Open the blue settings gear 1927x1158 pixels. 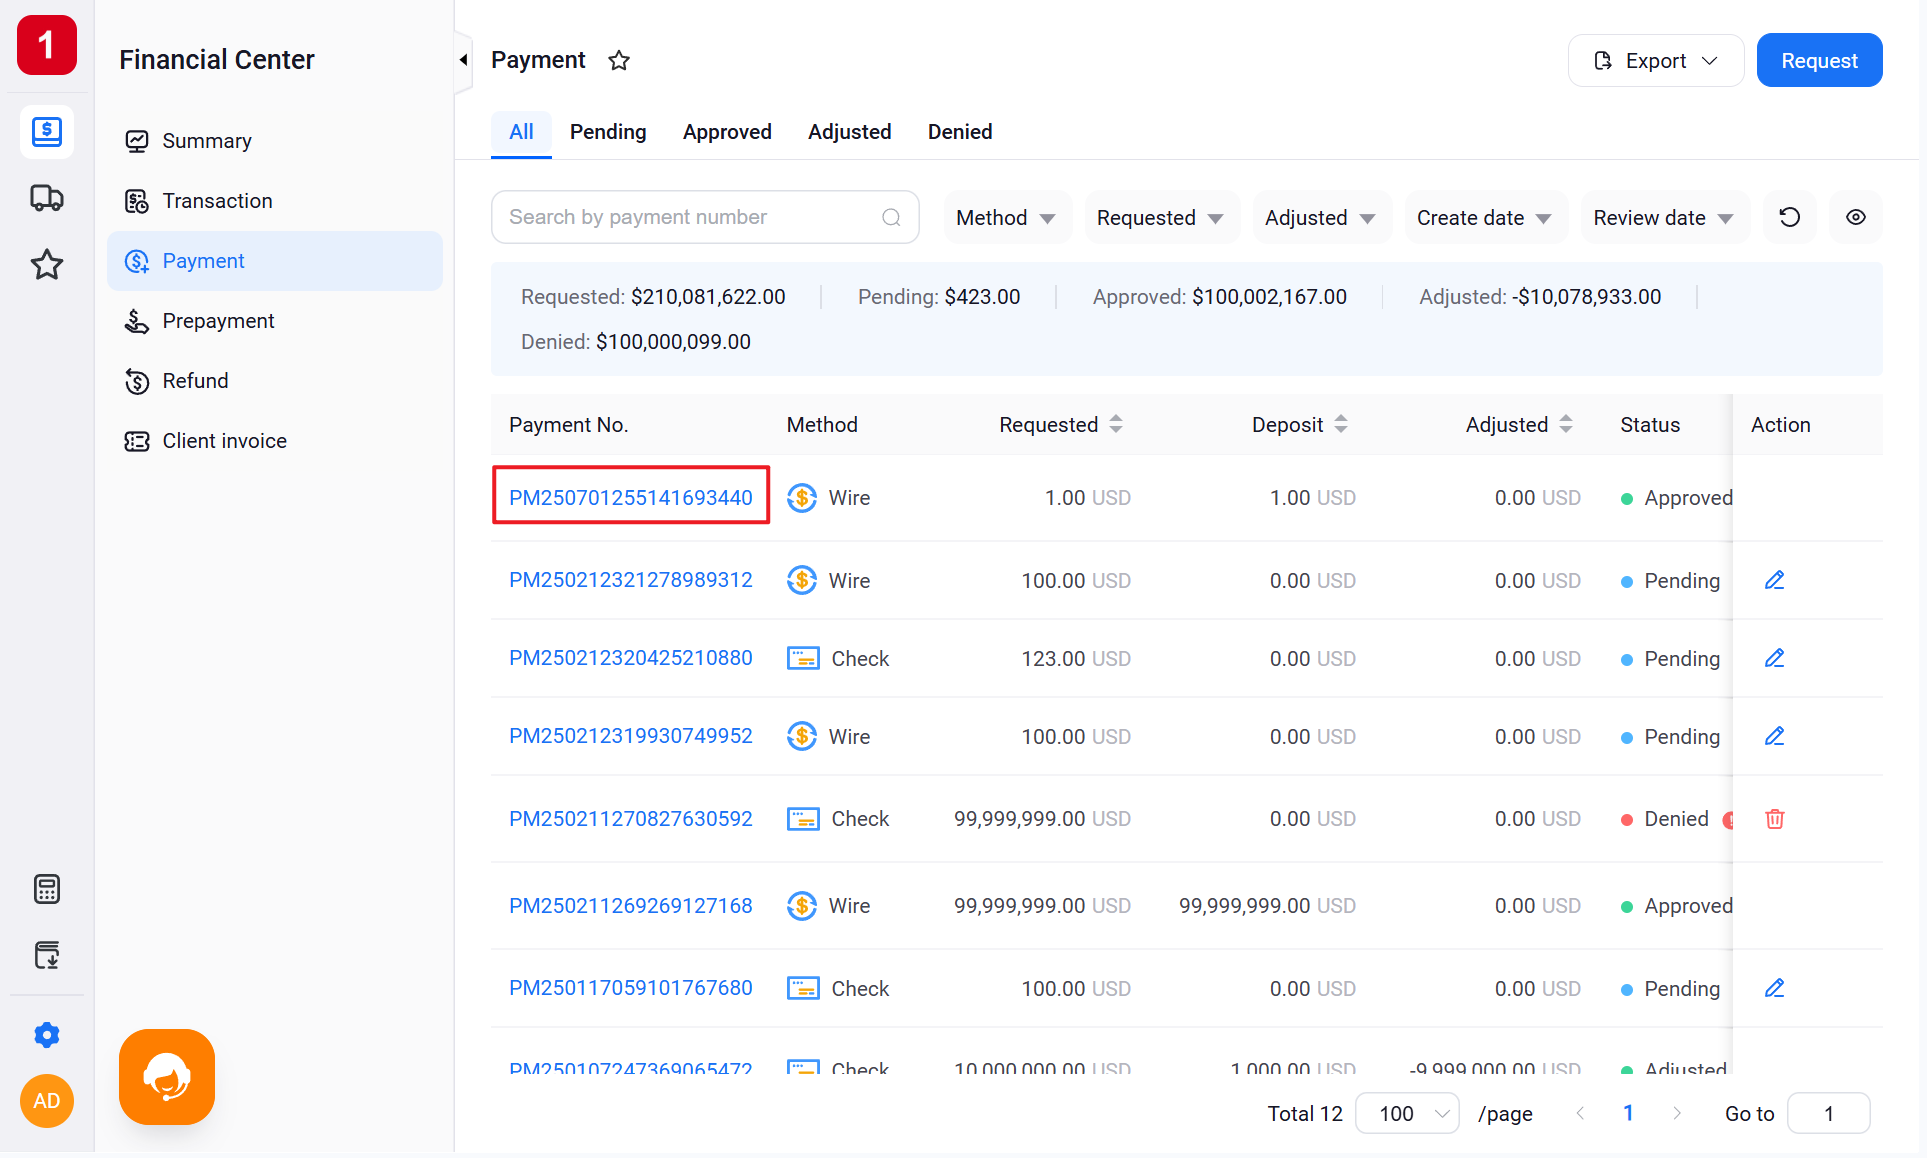click(47, 1035)
